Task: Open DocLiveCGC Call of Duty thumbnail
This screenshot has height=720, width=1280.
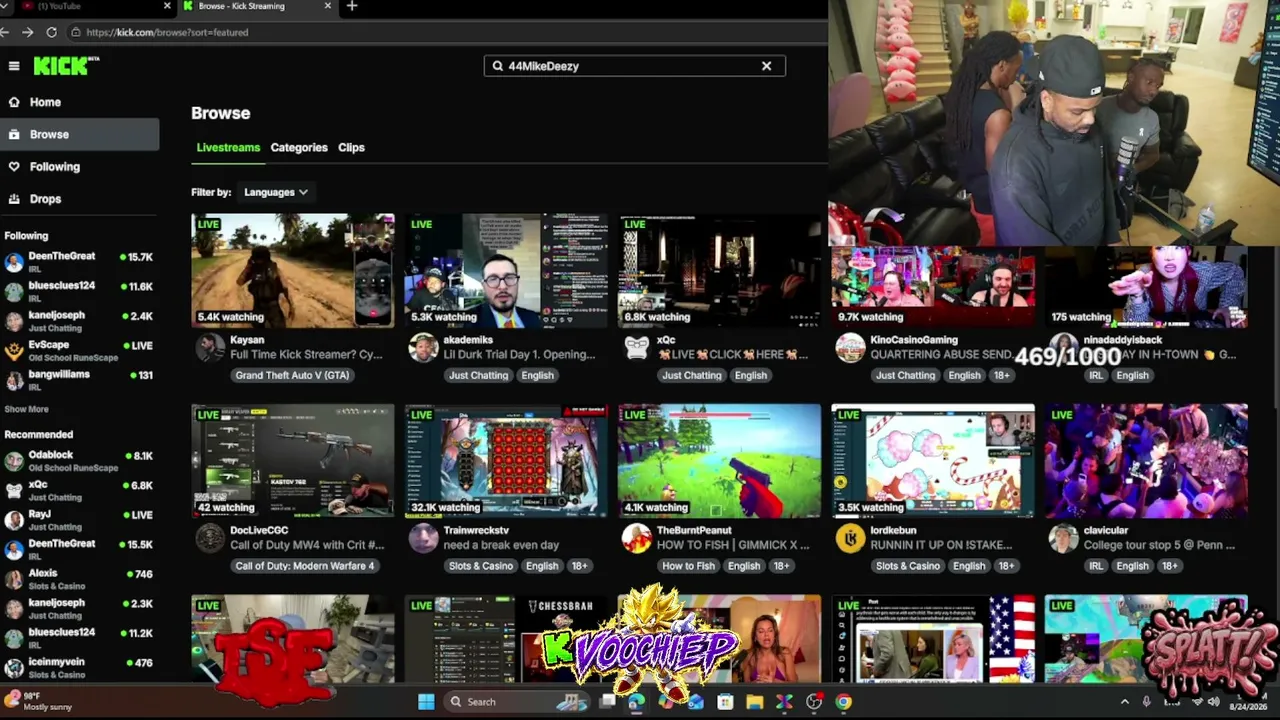Action: [x=293, y=461]
